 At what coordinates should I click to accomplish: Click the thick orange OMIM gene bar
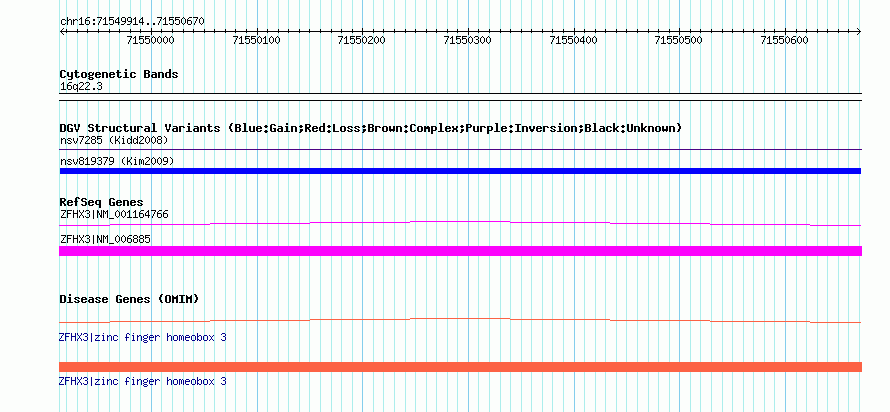460,367
